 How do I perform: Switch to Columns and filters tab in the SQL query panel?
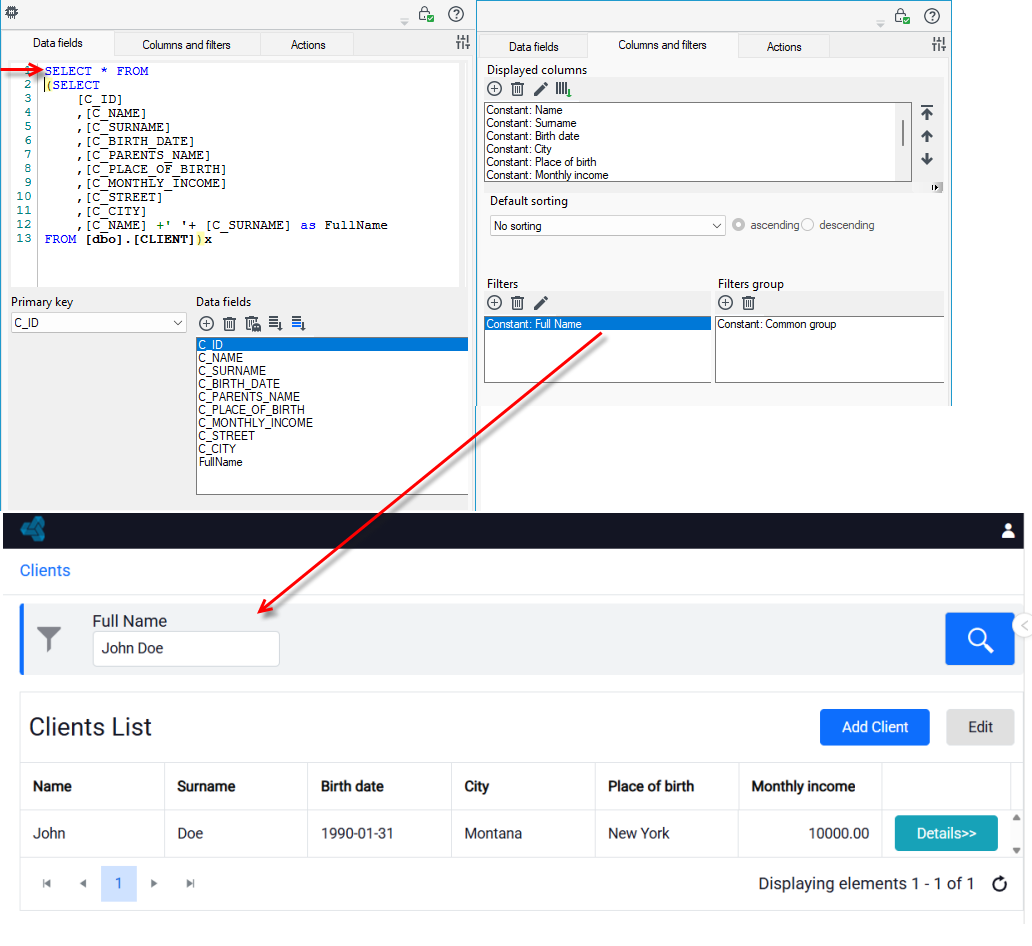186,45
